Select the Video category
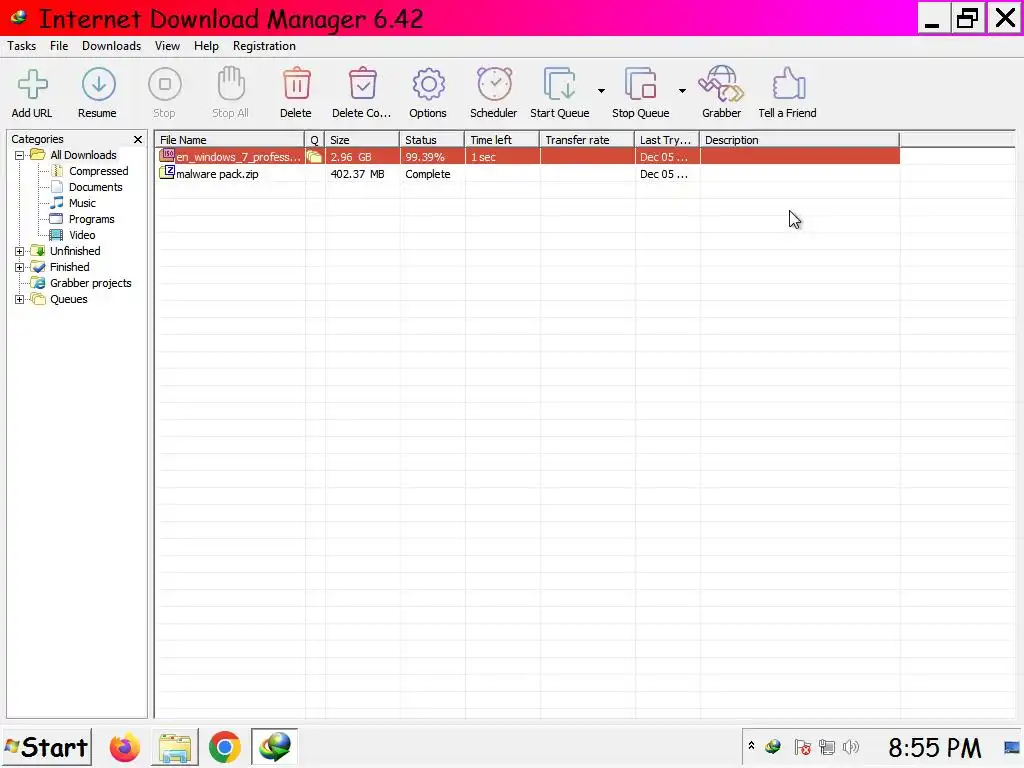1024x768 pixels. (82, 235)
